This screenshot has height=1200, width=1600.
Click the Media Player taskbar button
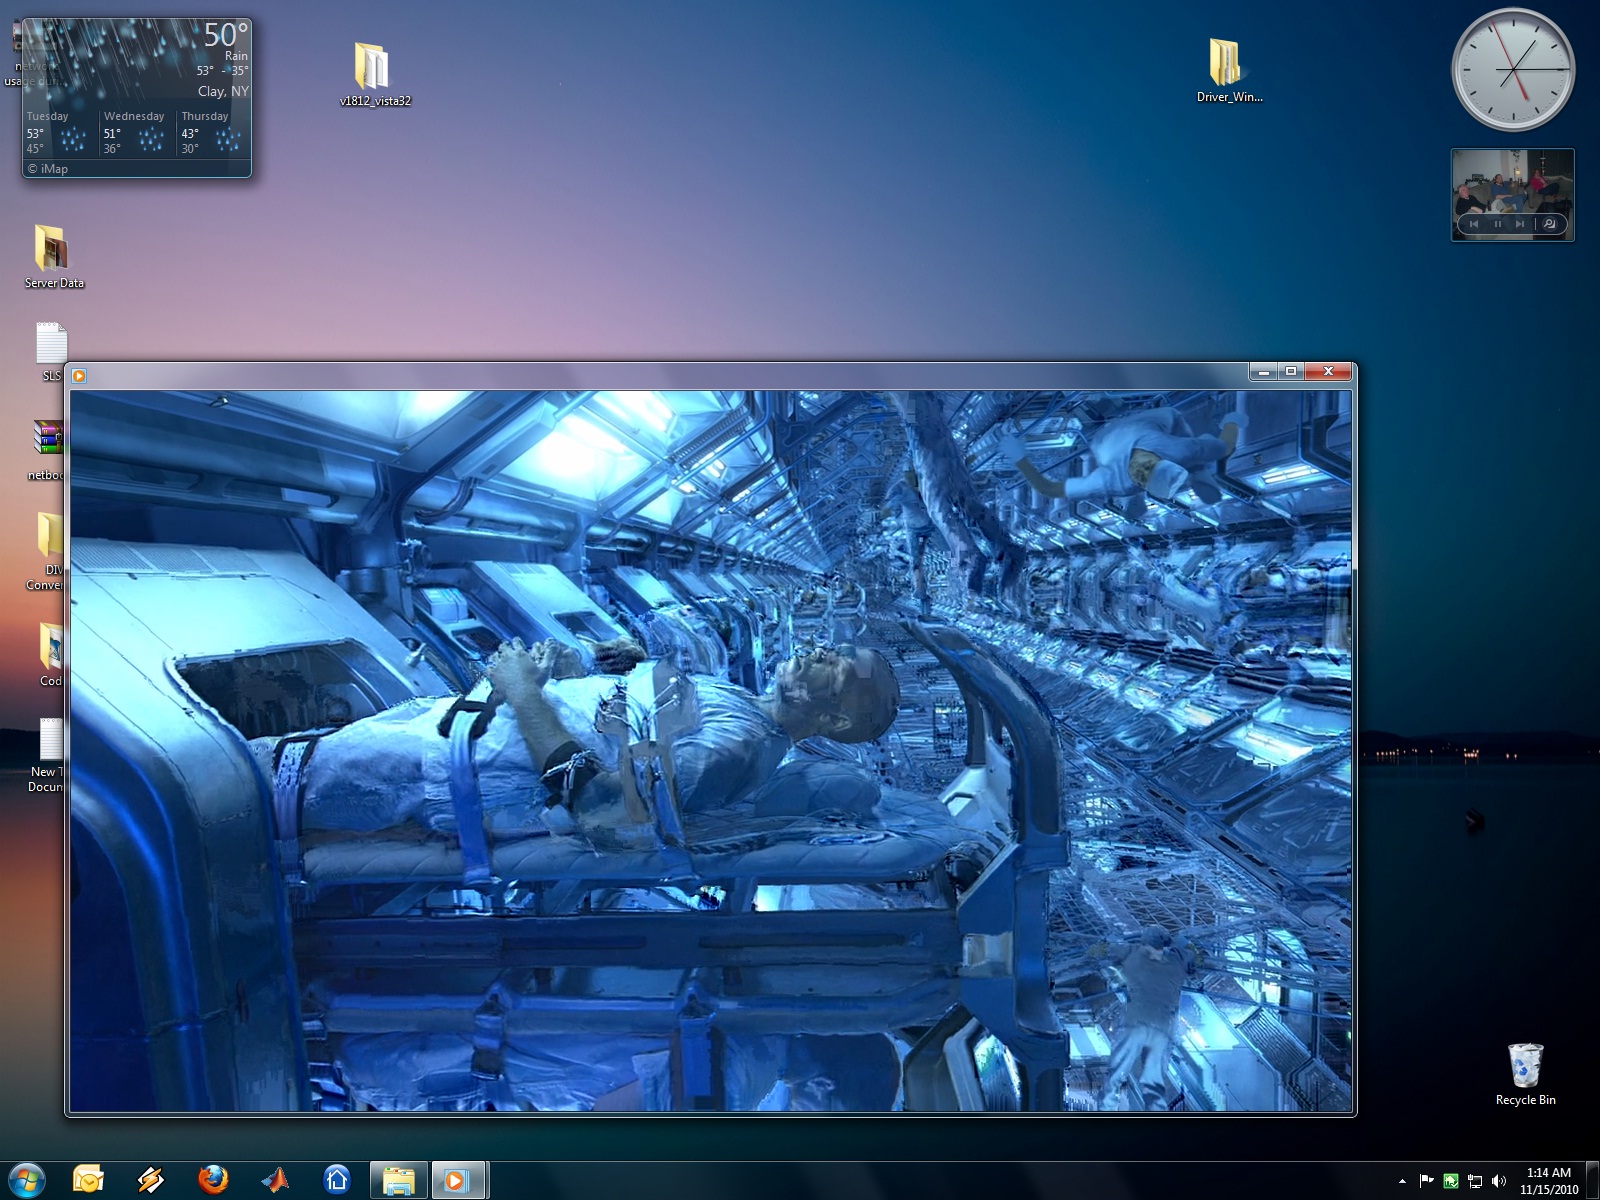pos(459,1180)
